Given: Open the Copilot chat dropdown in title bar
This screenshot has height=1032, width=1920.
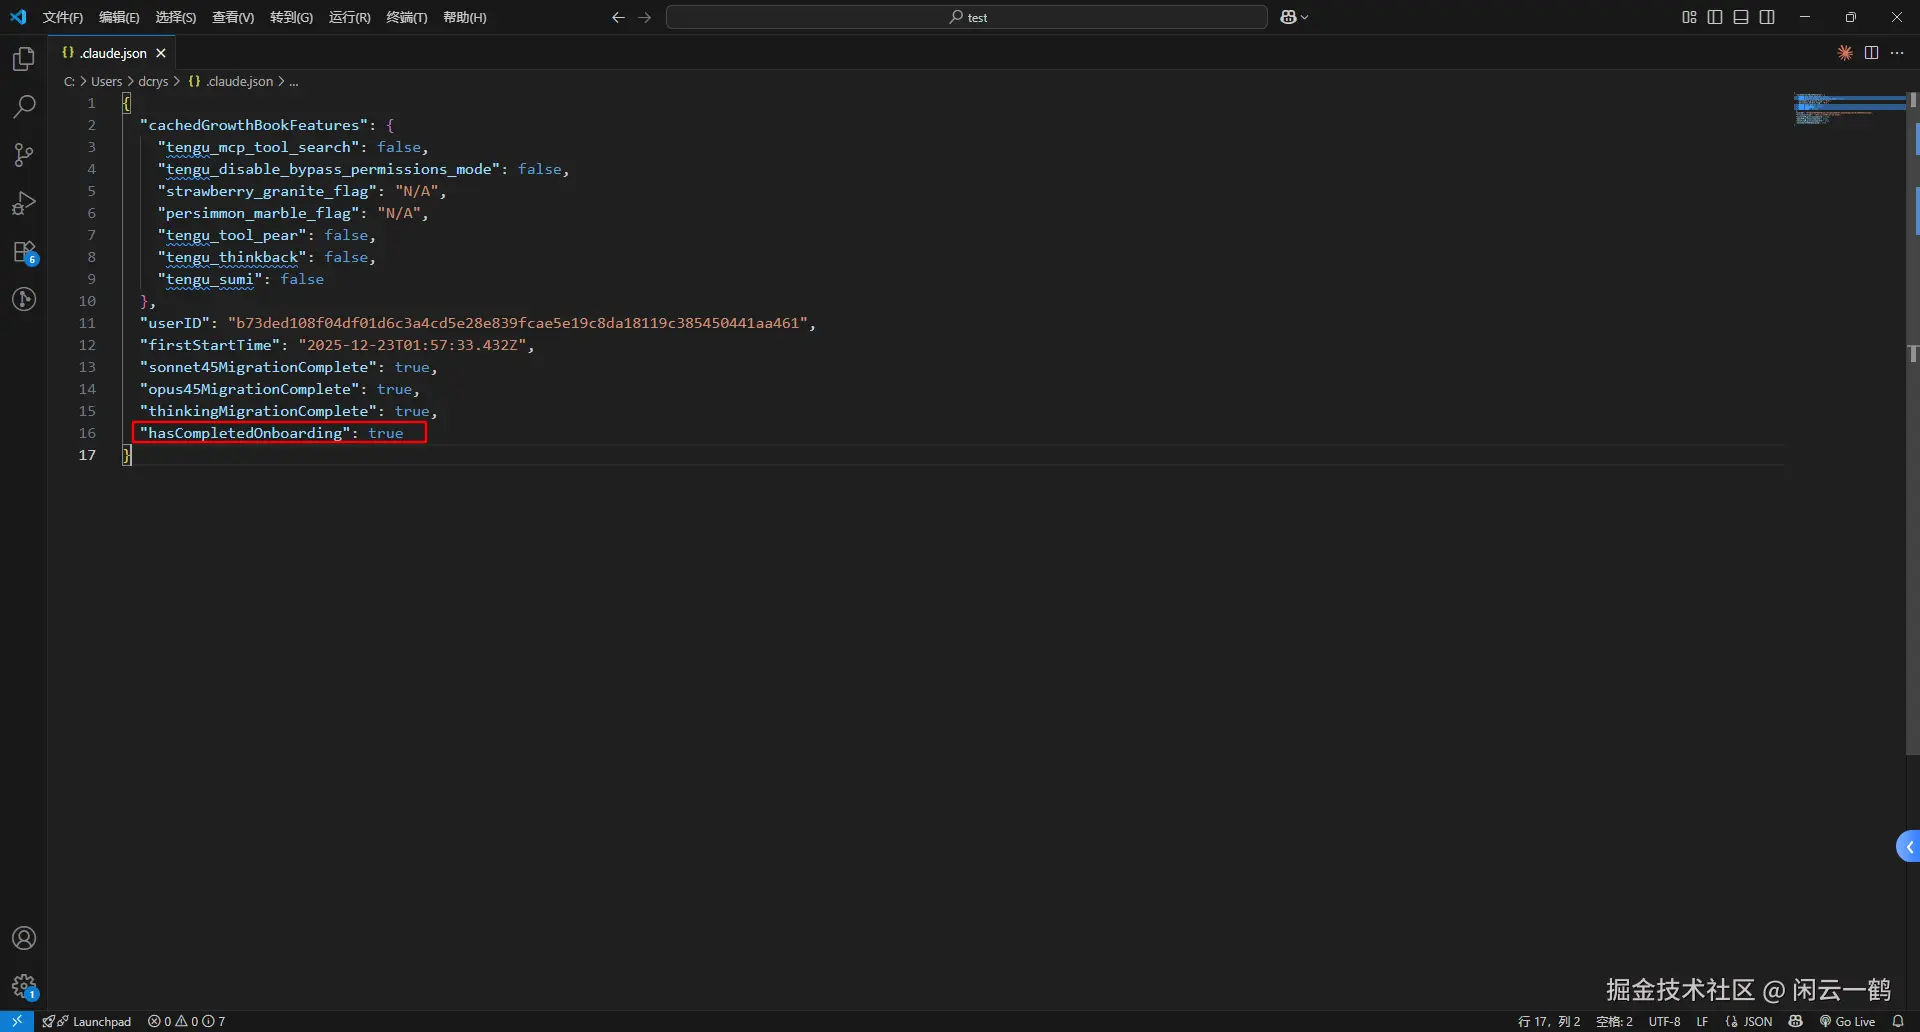Looking at the screenshot, I should click(x=1294, y=17).
